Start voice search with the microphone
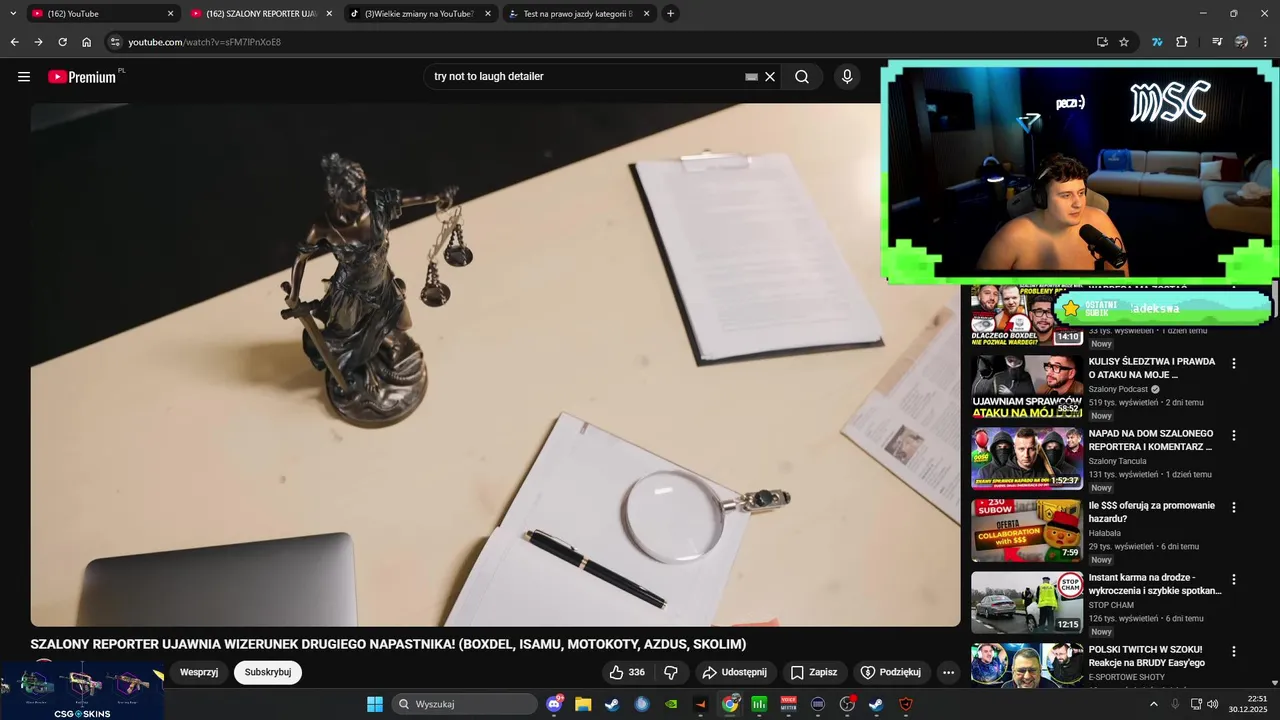The width and height of the screenshot is (1280, 720). [847, 77]
